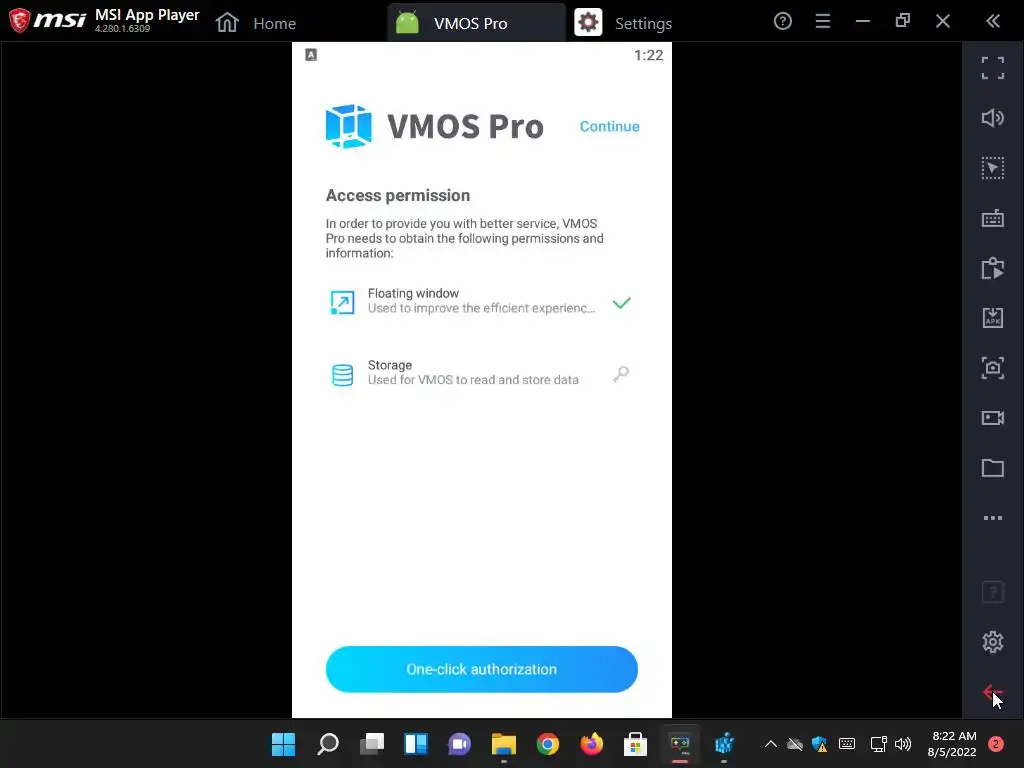Open the notification badge showing 2
Screen dimensions: 1024x768
pyautogui.click(x=995, y=744)
